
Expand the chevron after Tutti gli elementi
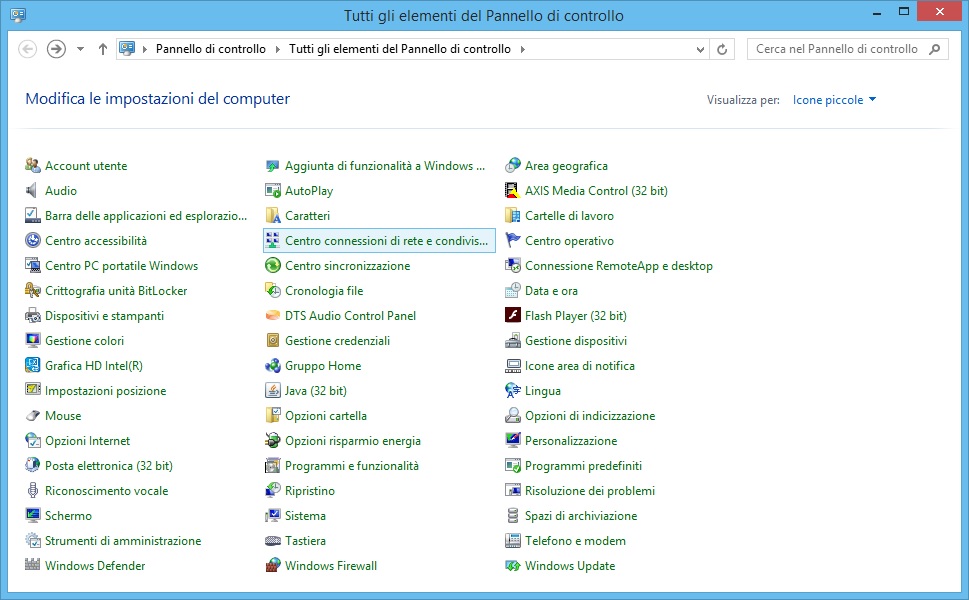tap(522, 49)
